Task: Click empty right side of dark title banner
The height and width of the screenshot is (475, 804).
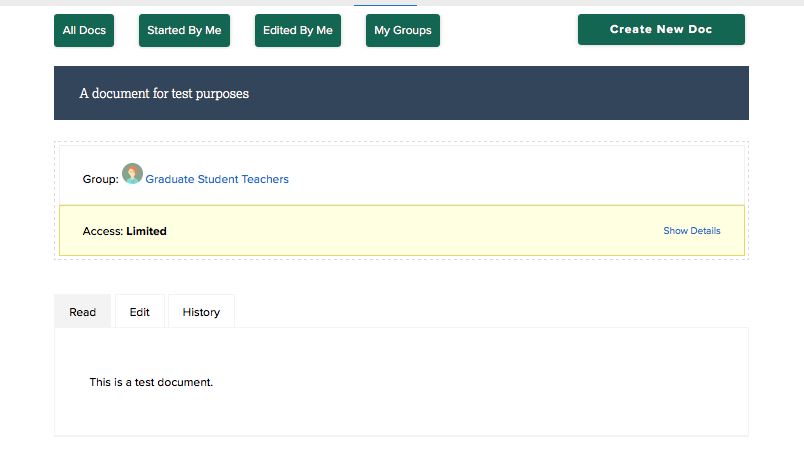Action: pyautogui.click(x=600, y=94)
